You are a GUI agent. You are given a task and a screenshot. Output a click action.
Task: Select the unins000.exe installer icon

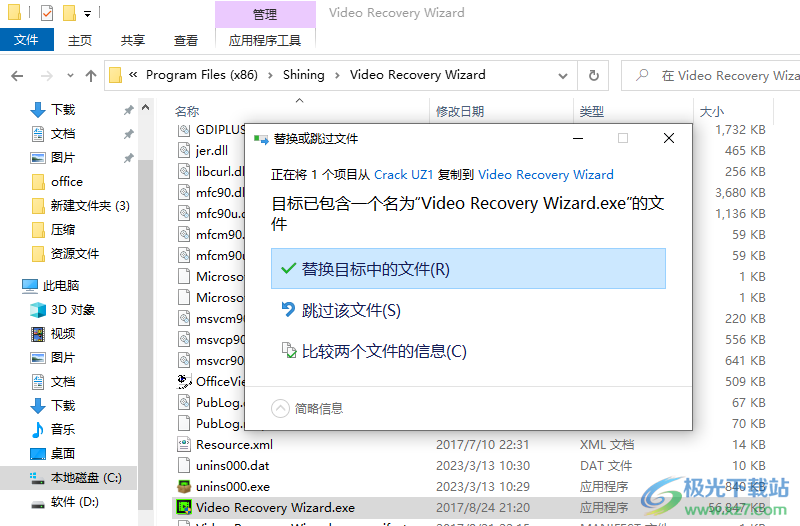point(184,486)
